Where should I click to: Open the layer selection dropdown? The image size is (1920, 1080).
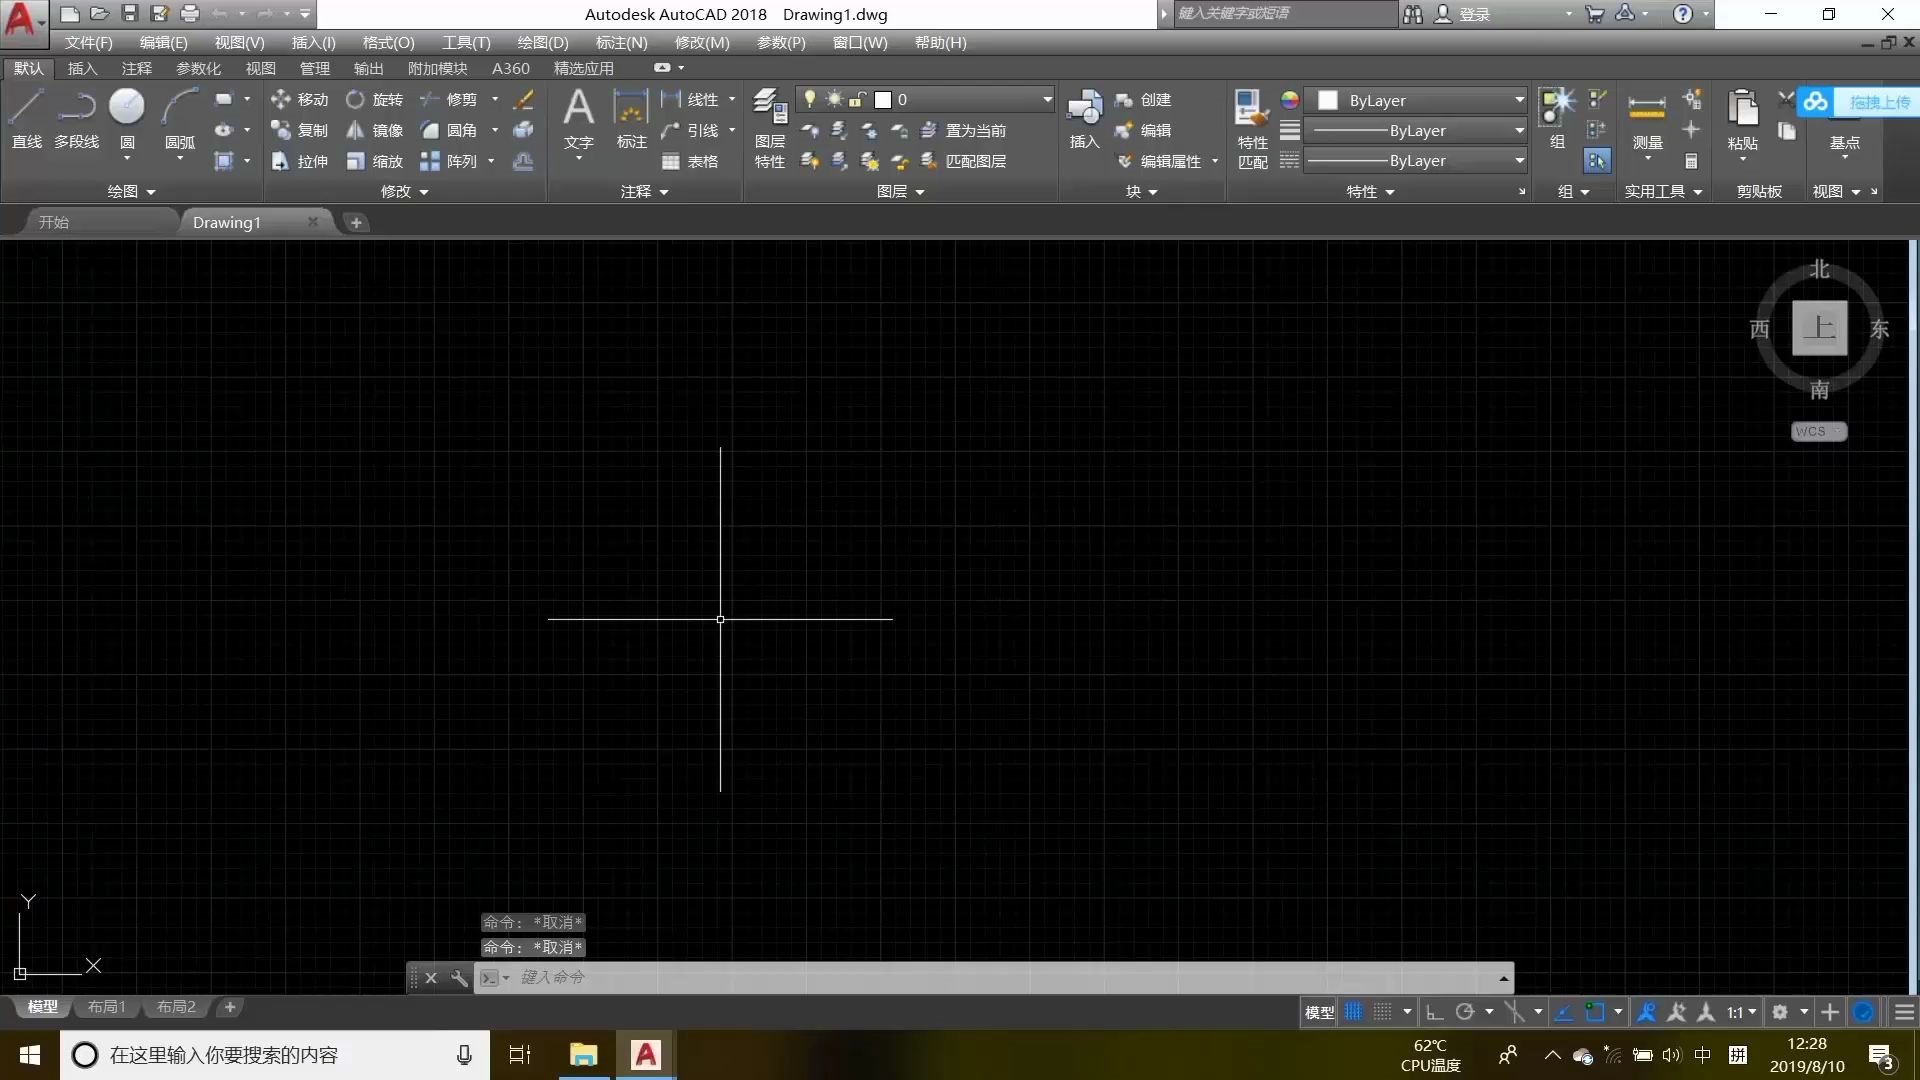[1047, 99]
